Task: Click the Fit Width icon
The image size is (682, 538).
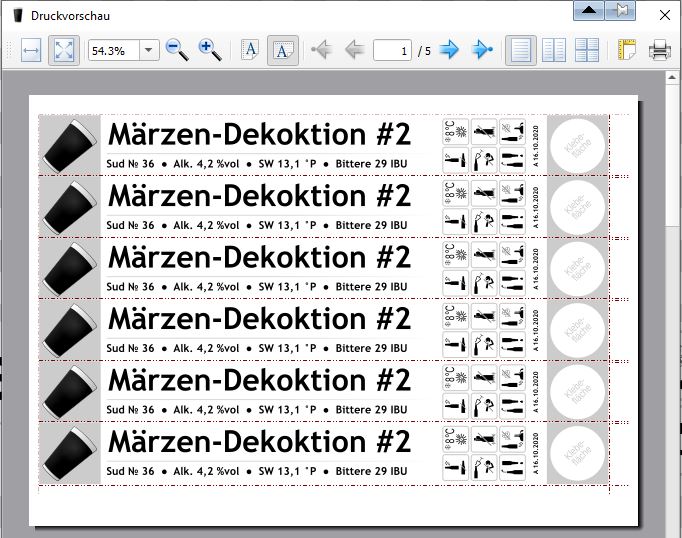Action: coord(31,50)
